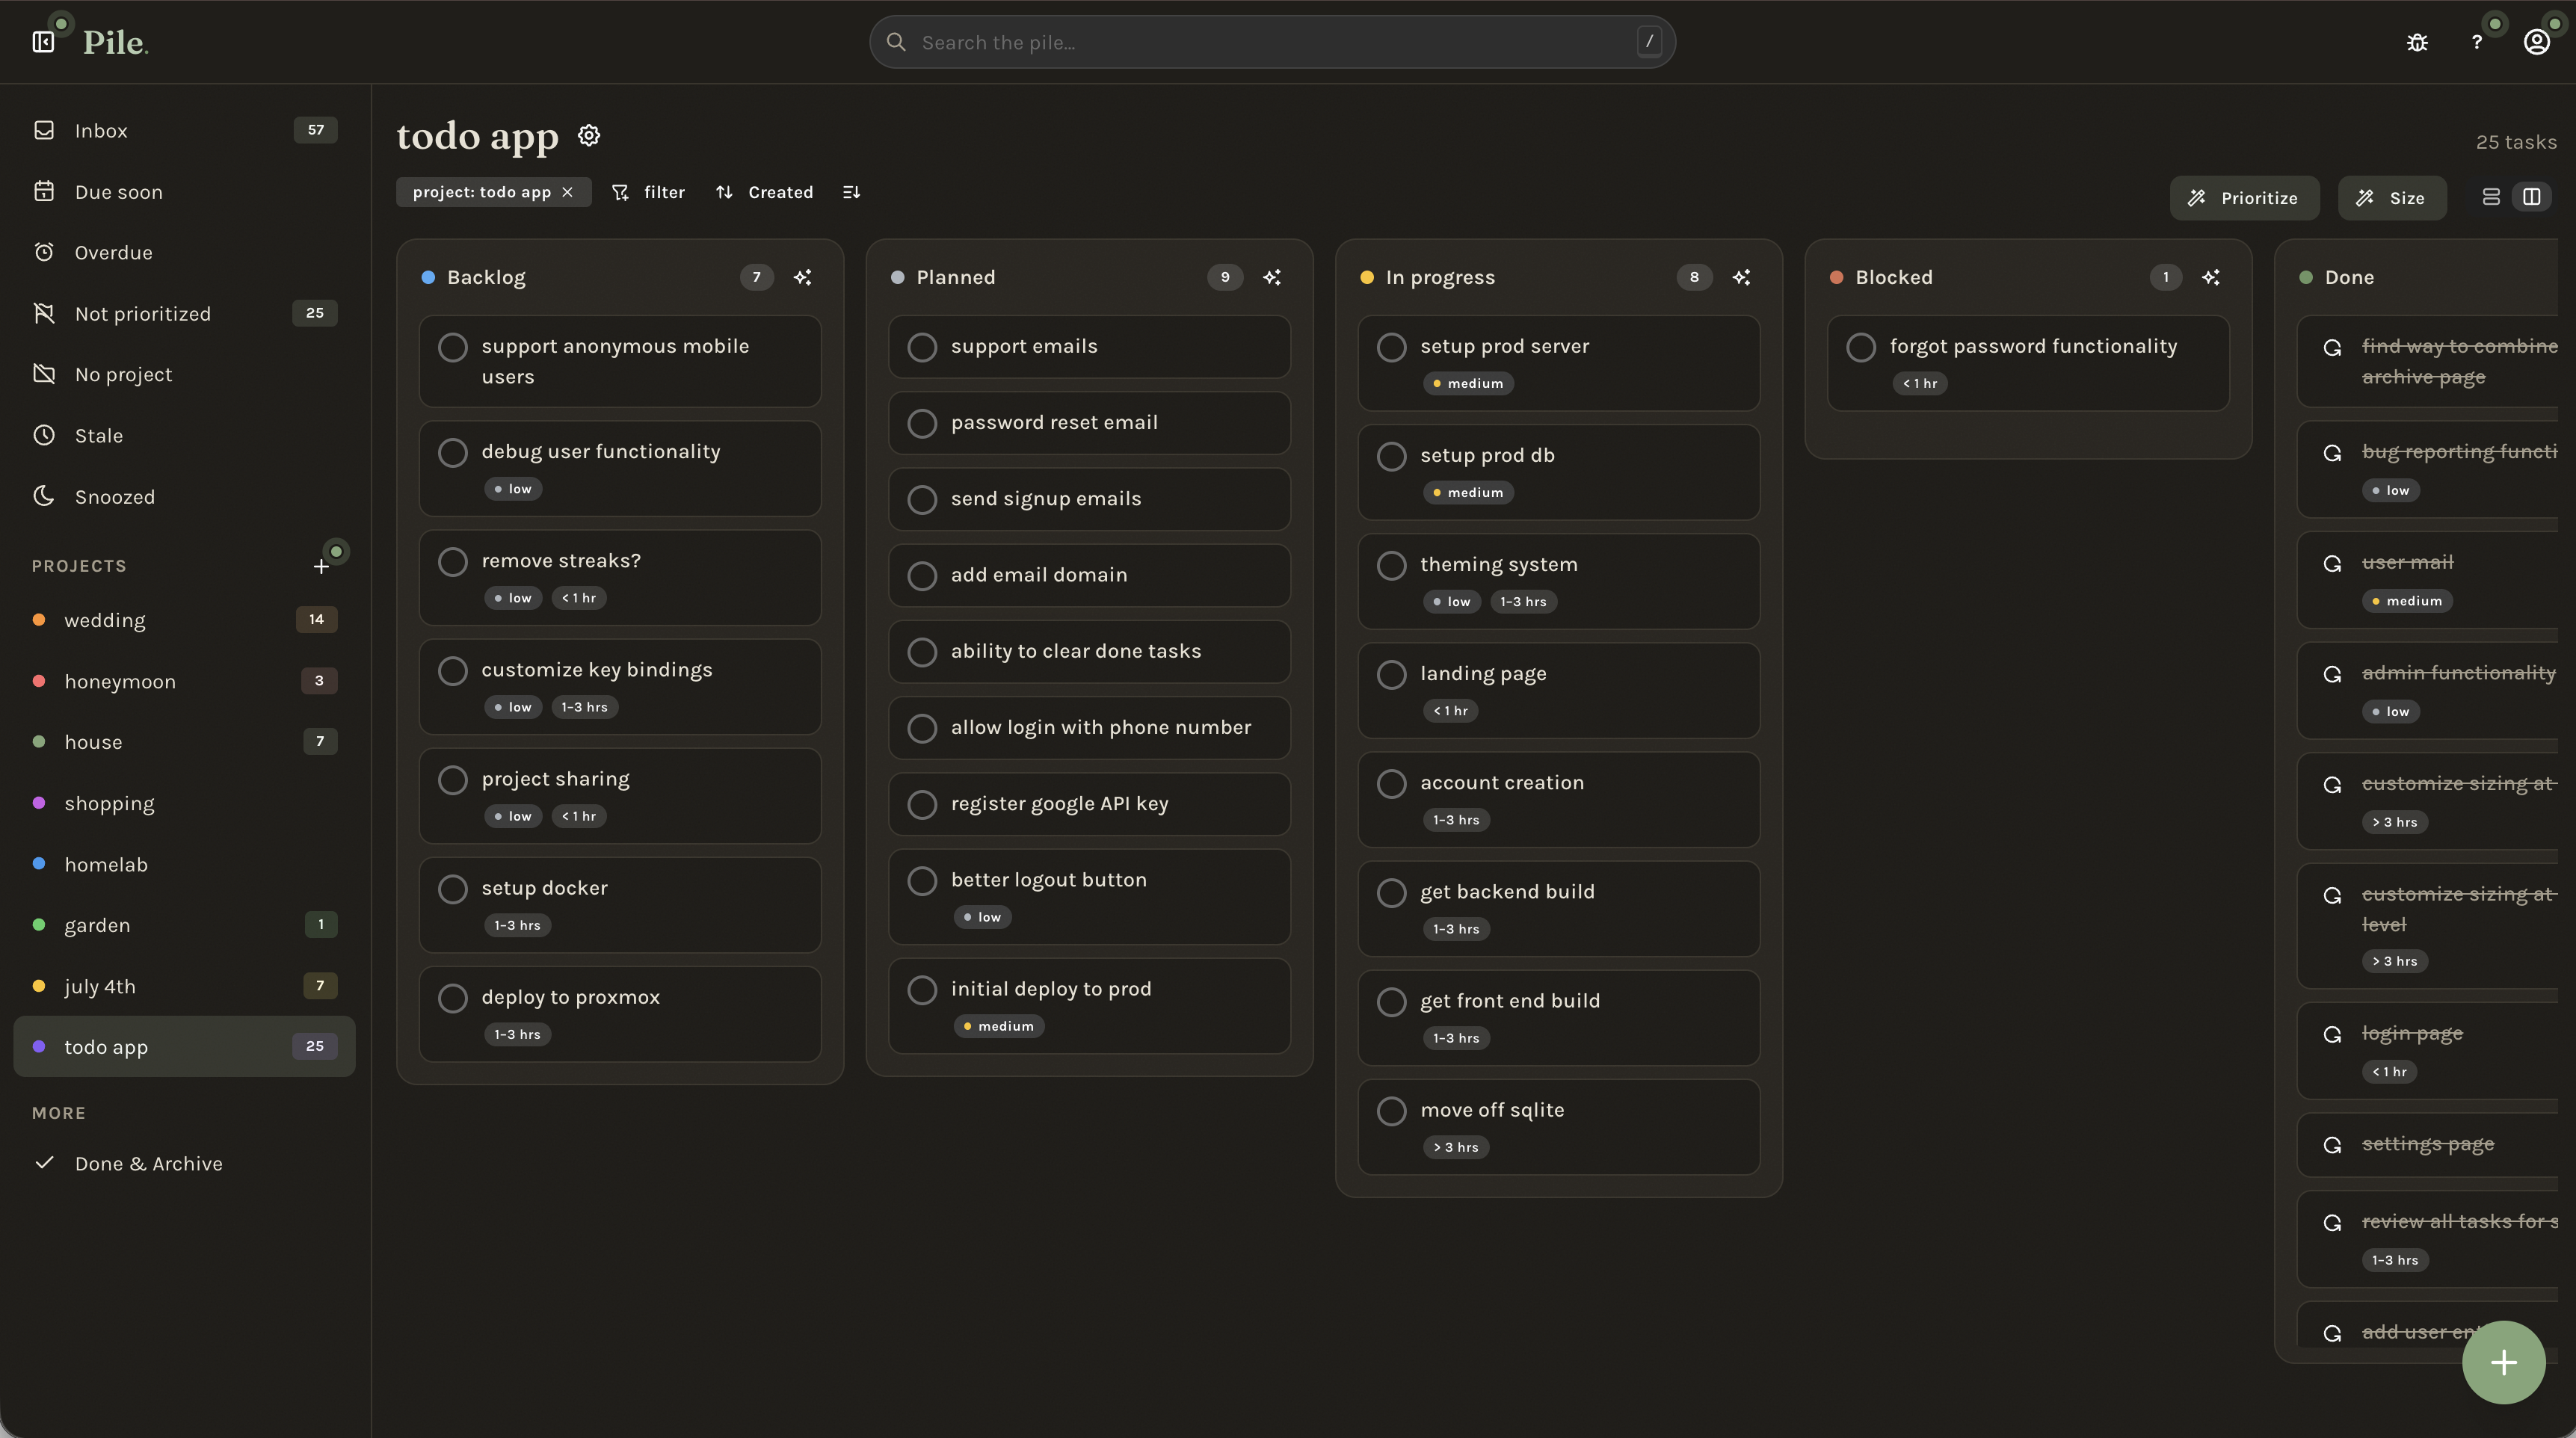Open the wedding project
The image size is (2576, 1438).
(x=185, y=620)
